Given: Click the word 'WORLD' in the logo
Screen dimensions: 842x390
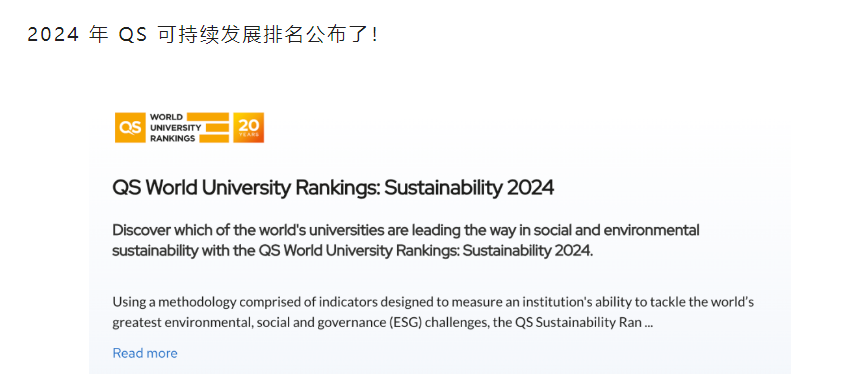Looking at the screenshot, I should tap(166, 117).
